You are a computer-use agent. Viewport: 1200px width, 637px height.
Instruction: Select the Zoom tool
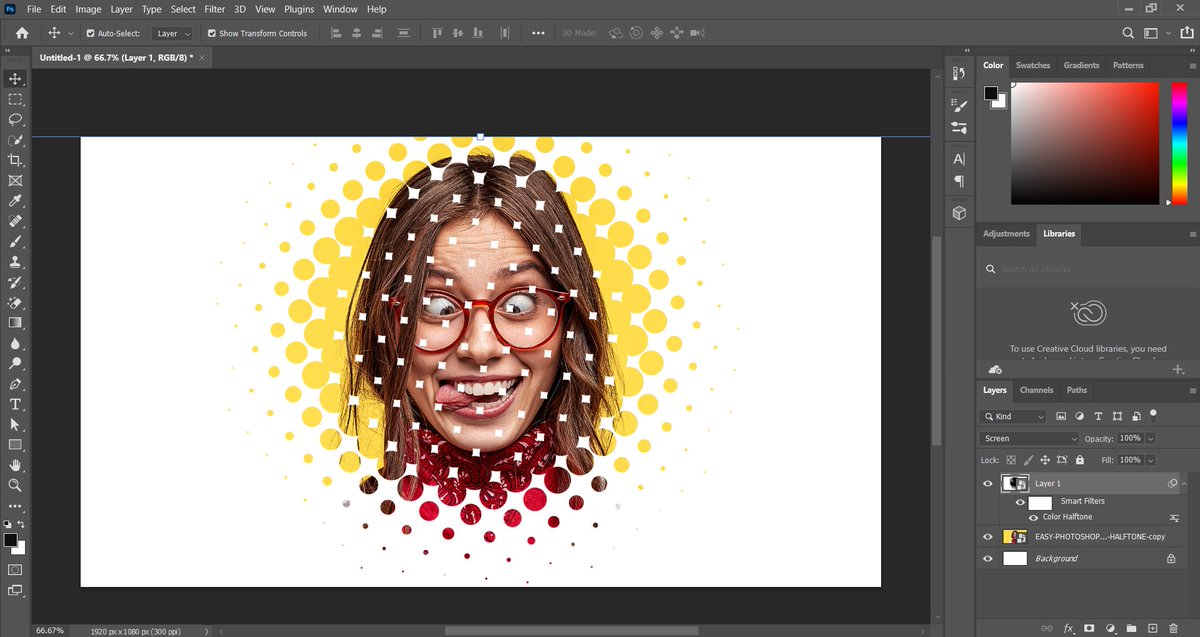coord(15,485)
